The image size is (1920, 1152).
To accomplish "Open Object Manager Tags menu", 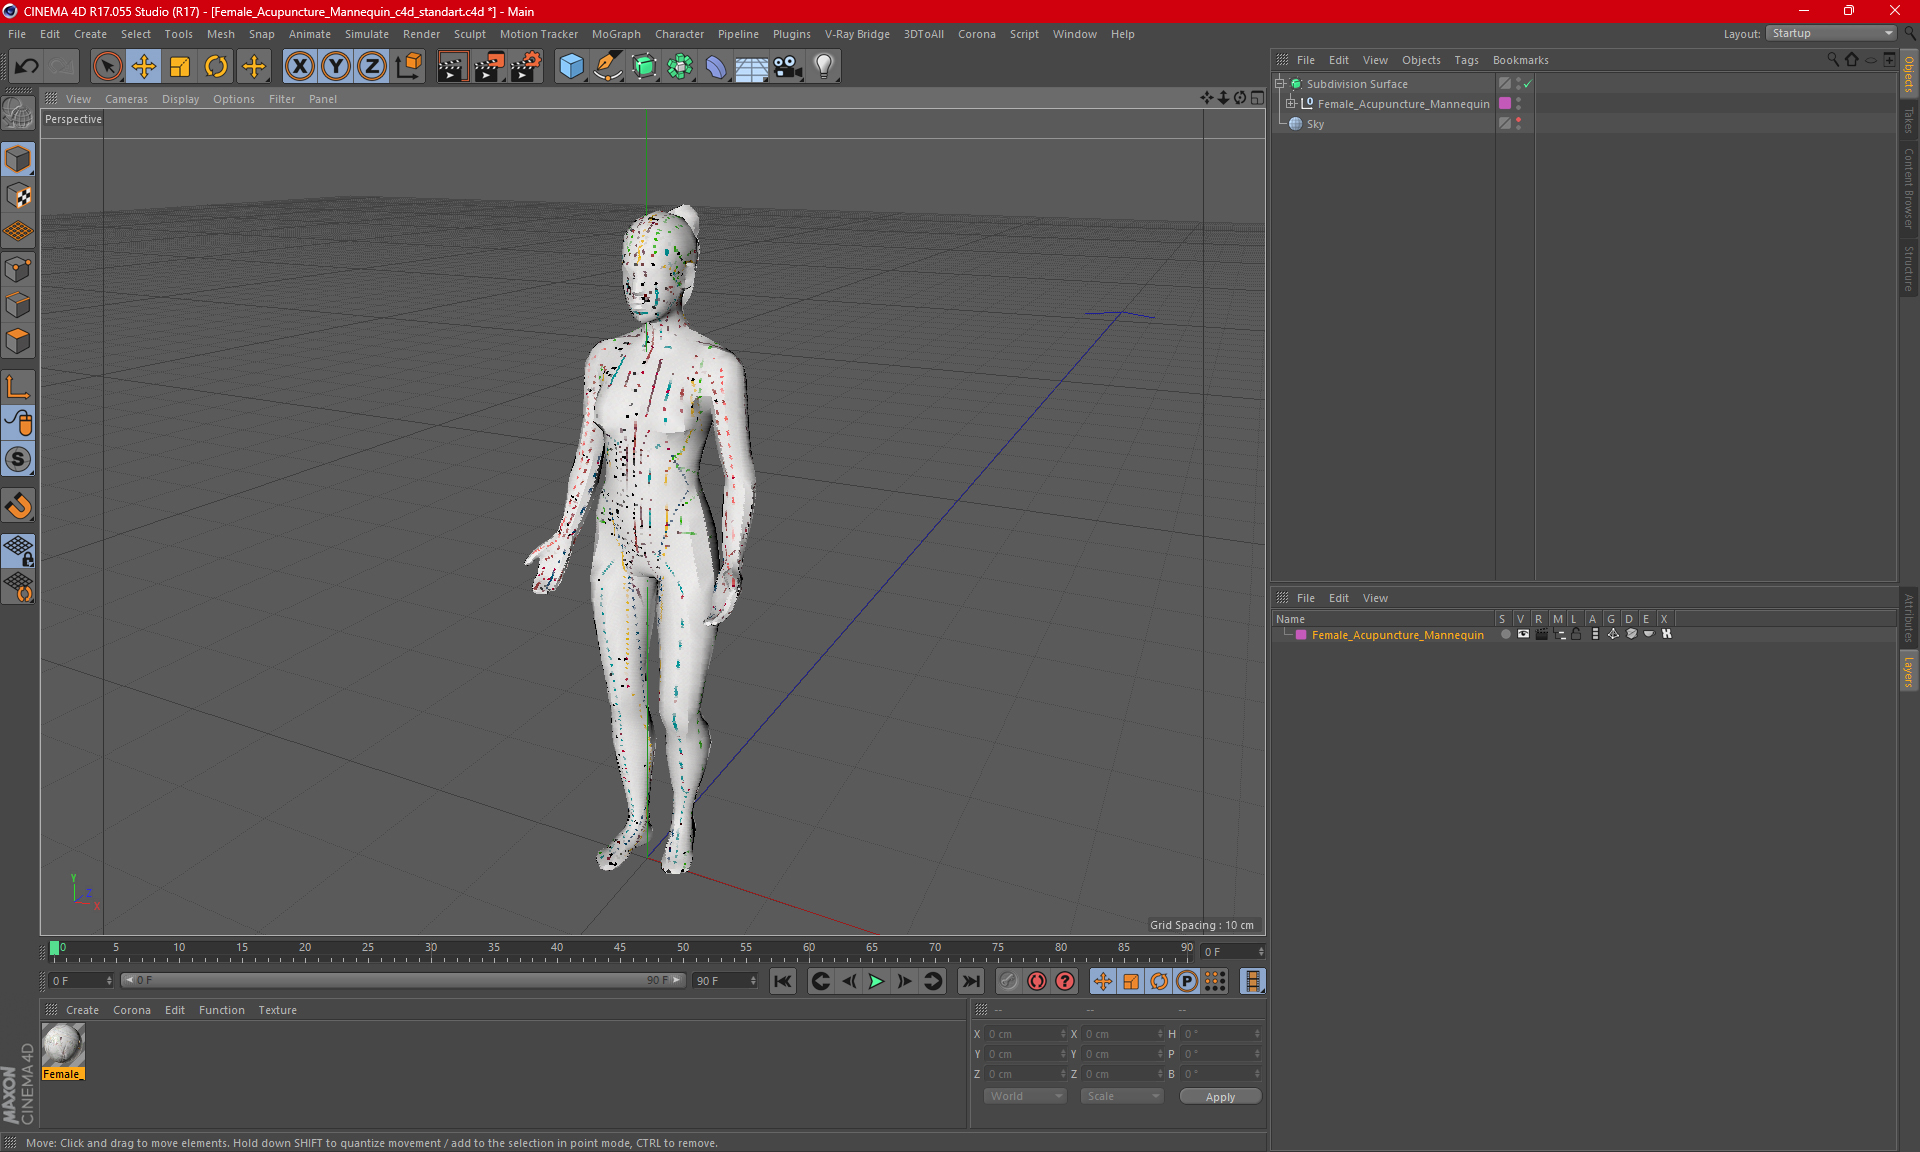I will 1466,60.
